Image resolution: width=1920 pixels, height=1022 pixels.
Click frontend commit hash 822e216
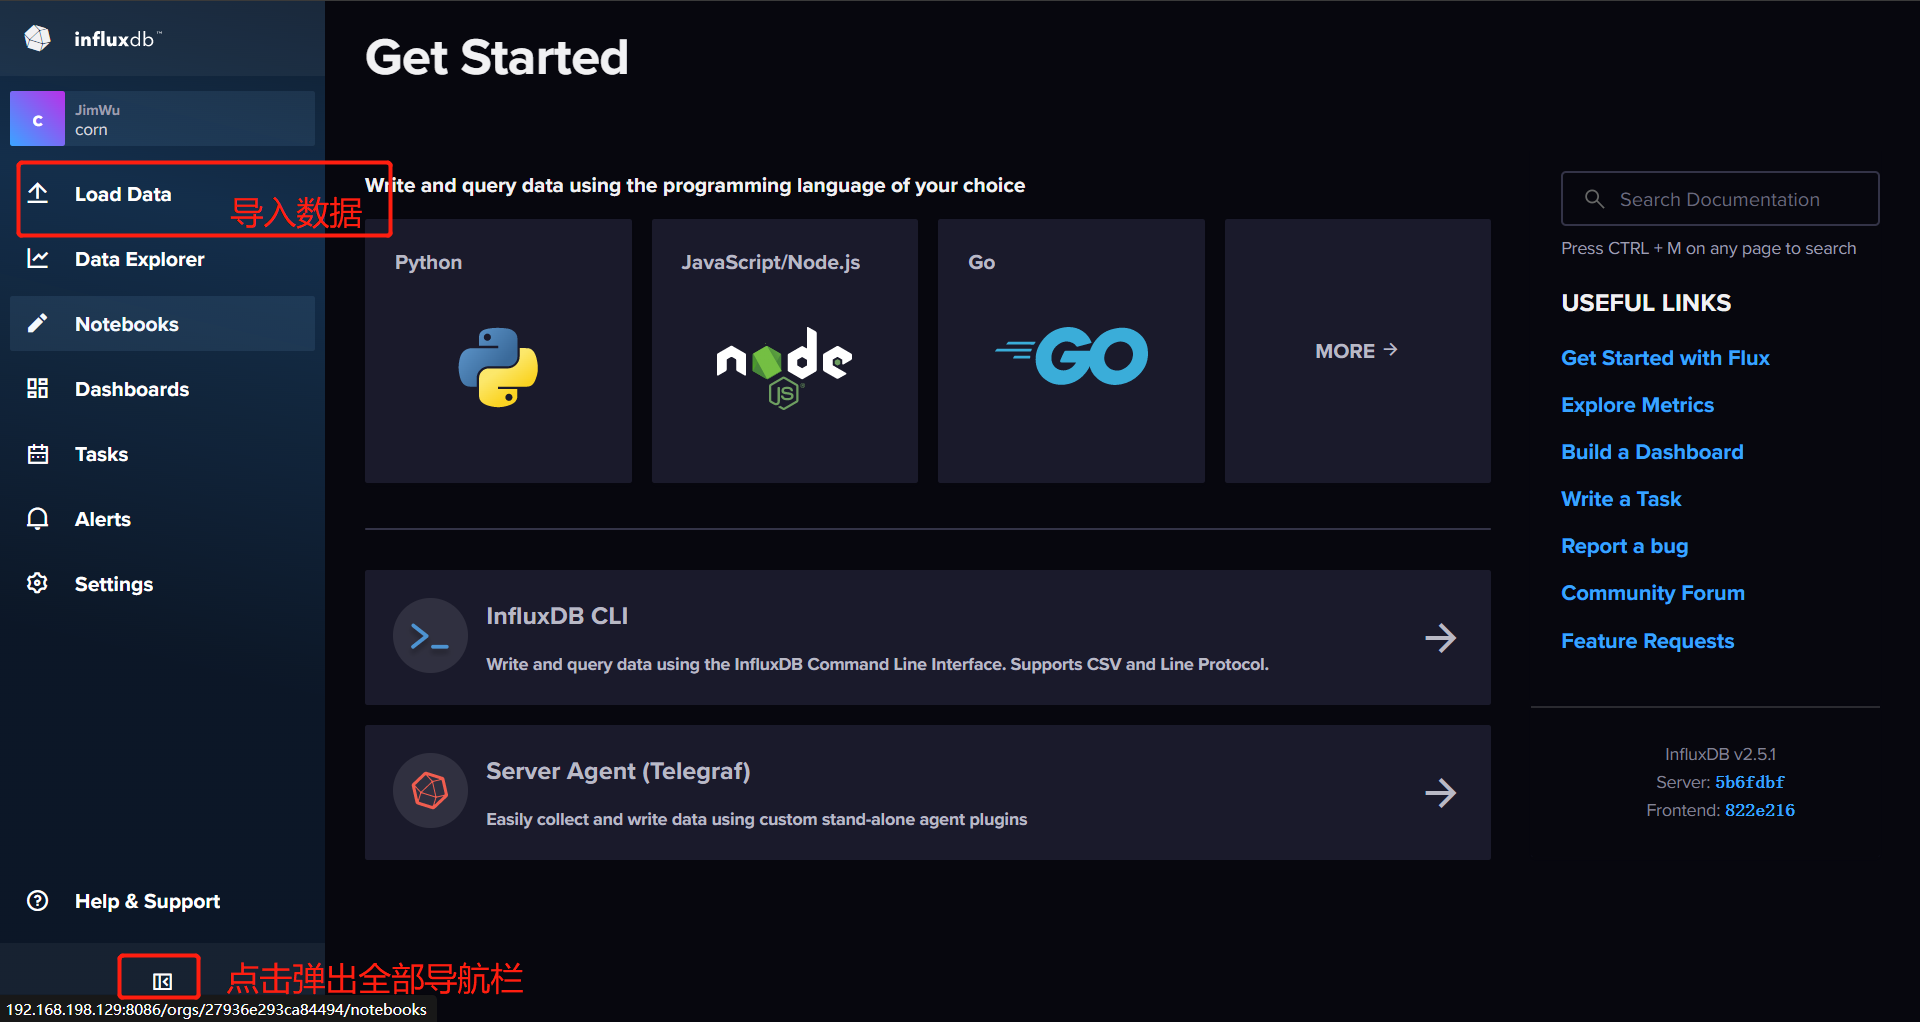click(x=1760, y=810)
